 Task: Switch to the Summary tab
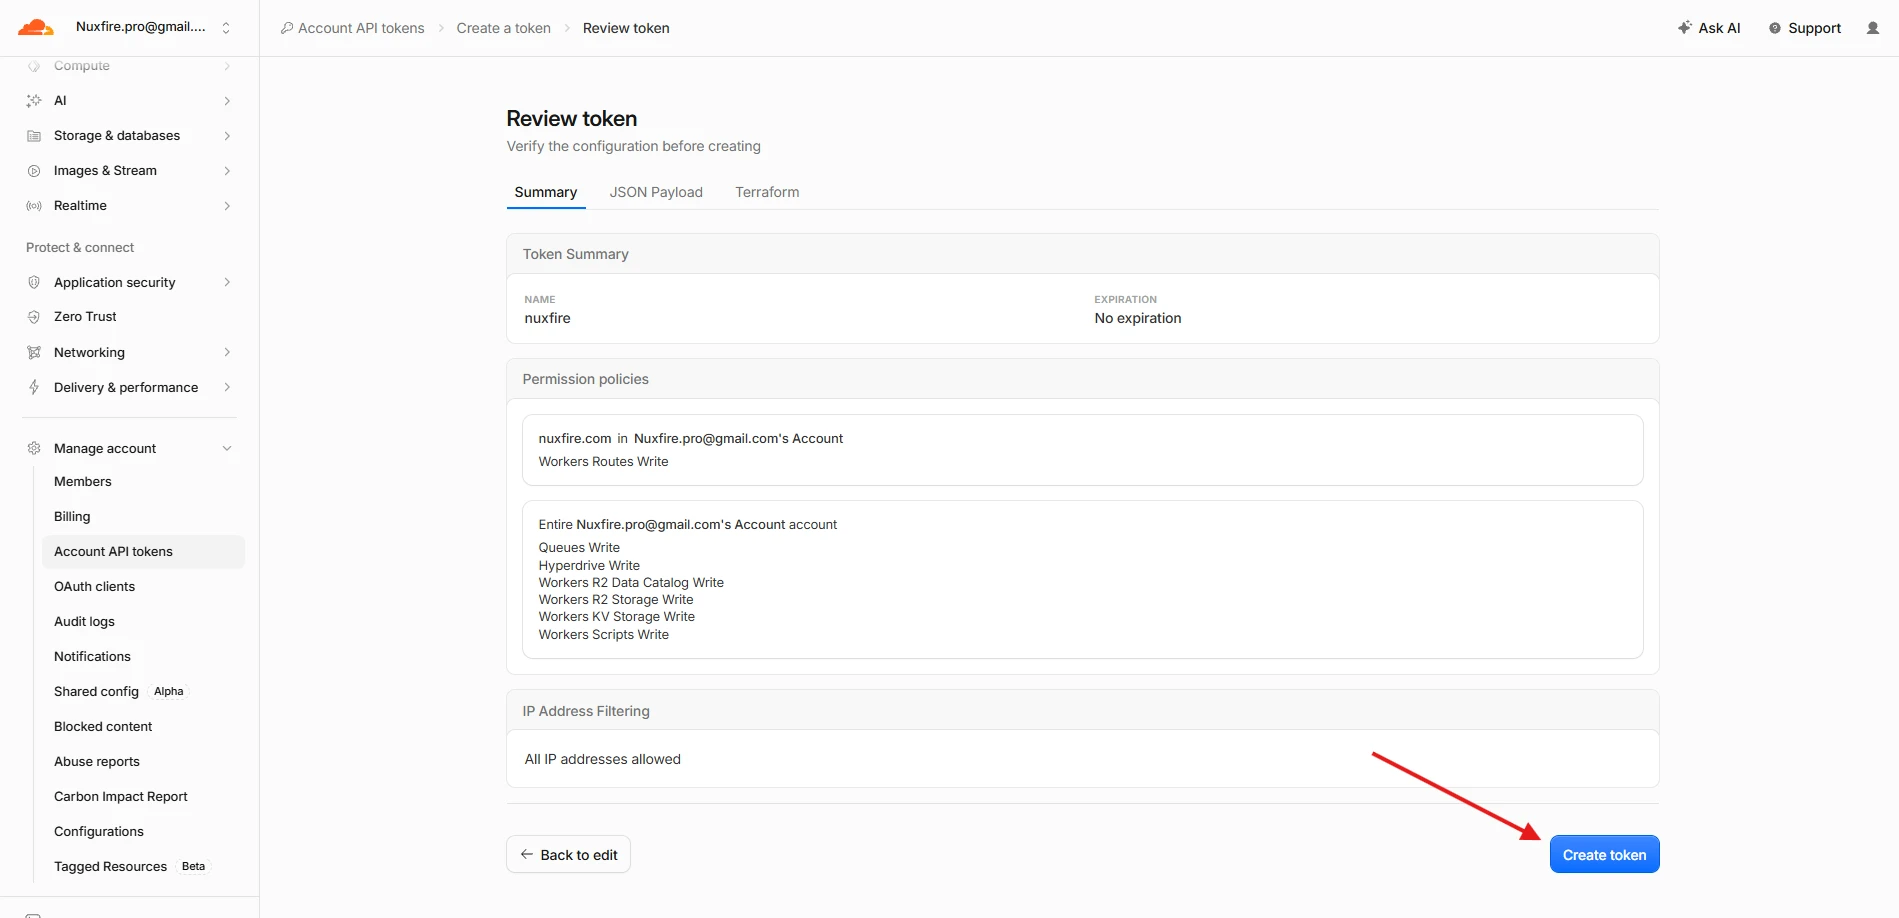click(546, 192)
